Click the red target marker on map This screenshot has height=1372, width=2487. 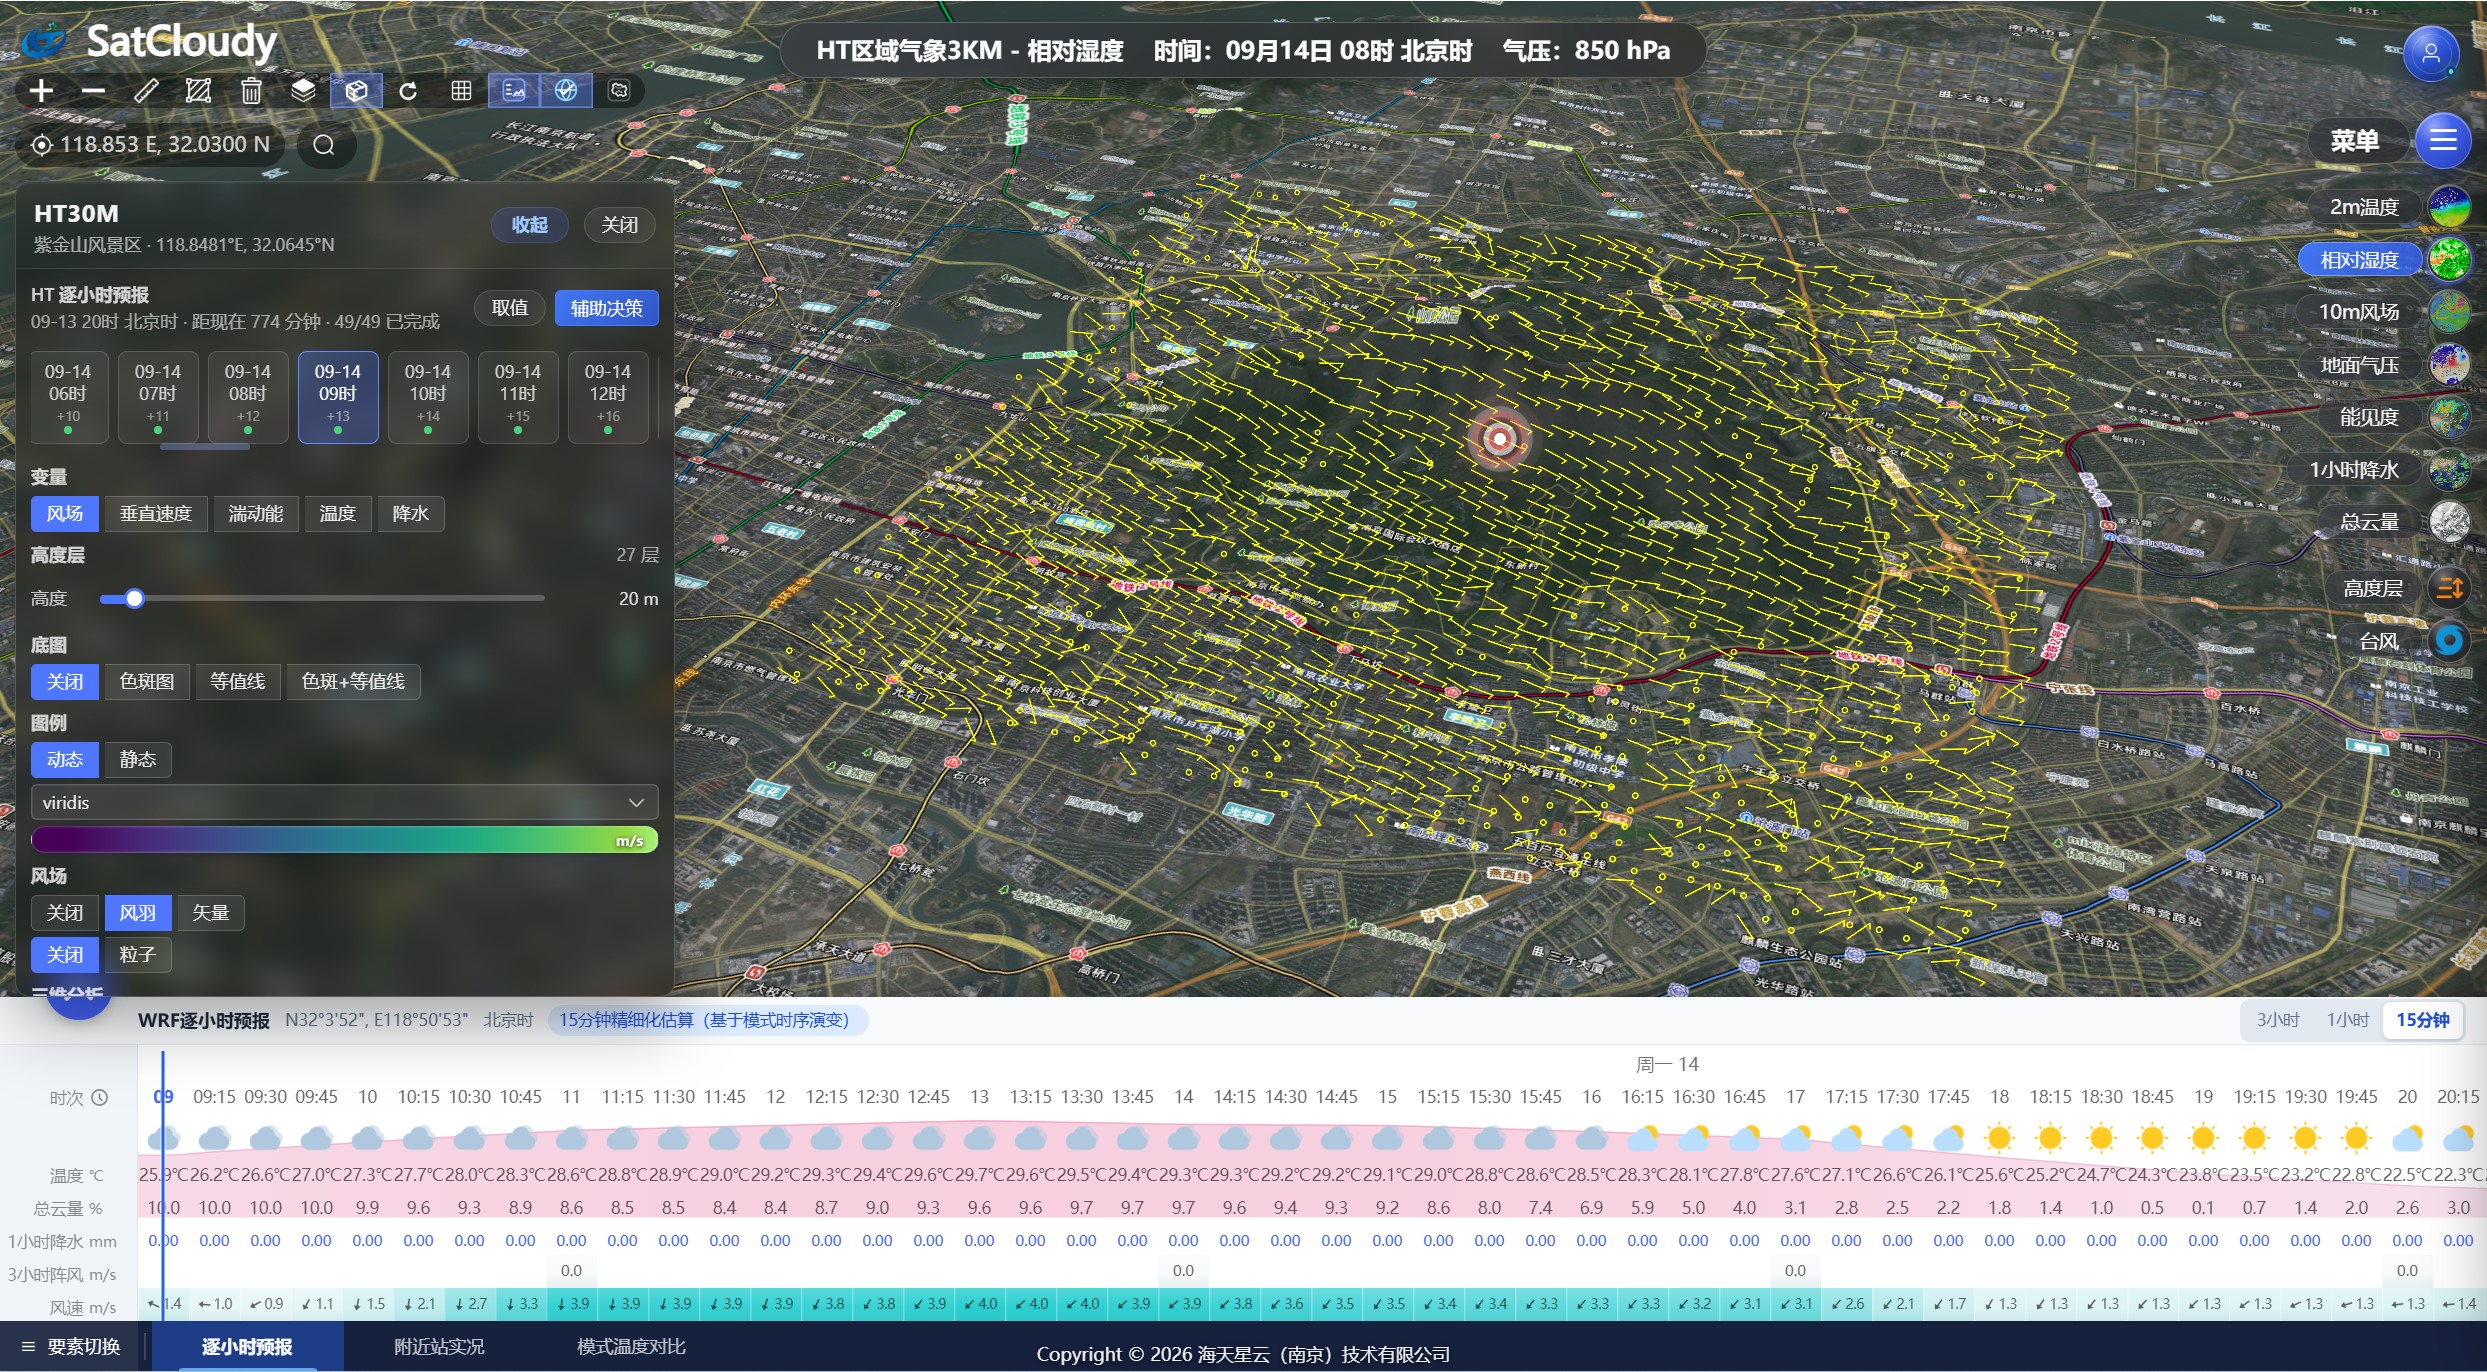pos(1498,438)
